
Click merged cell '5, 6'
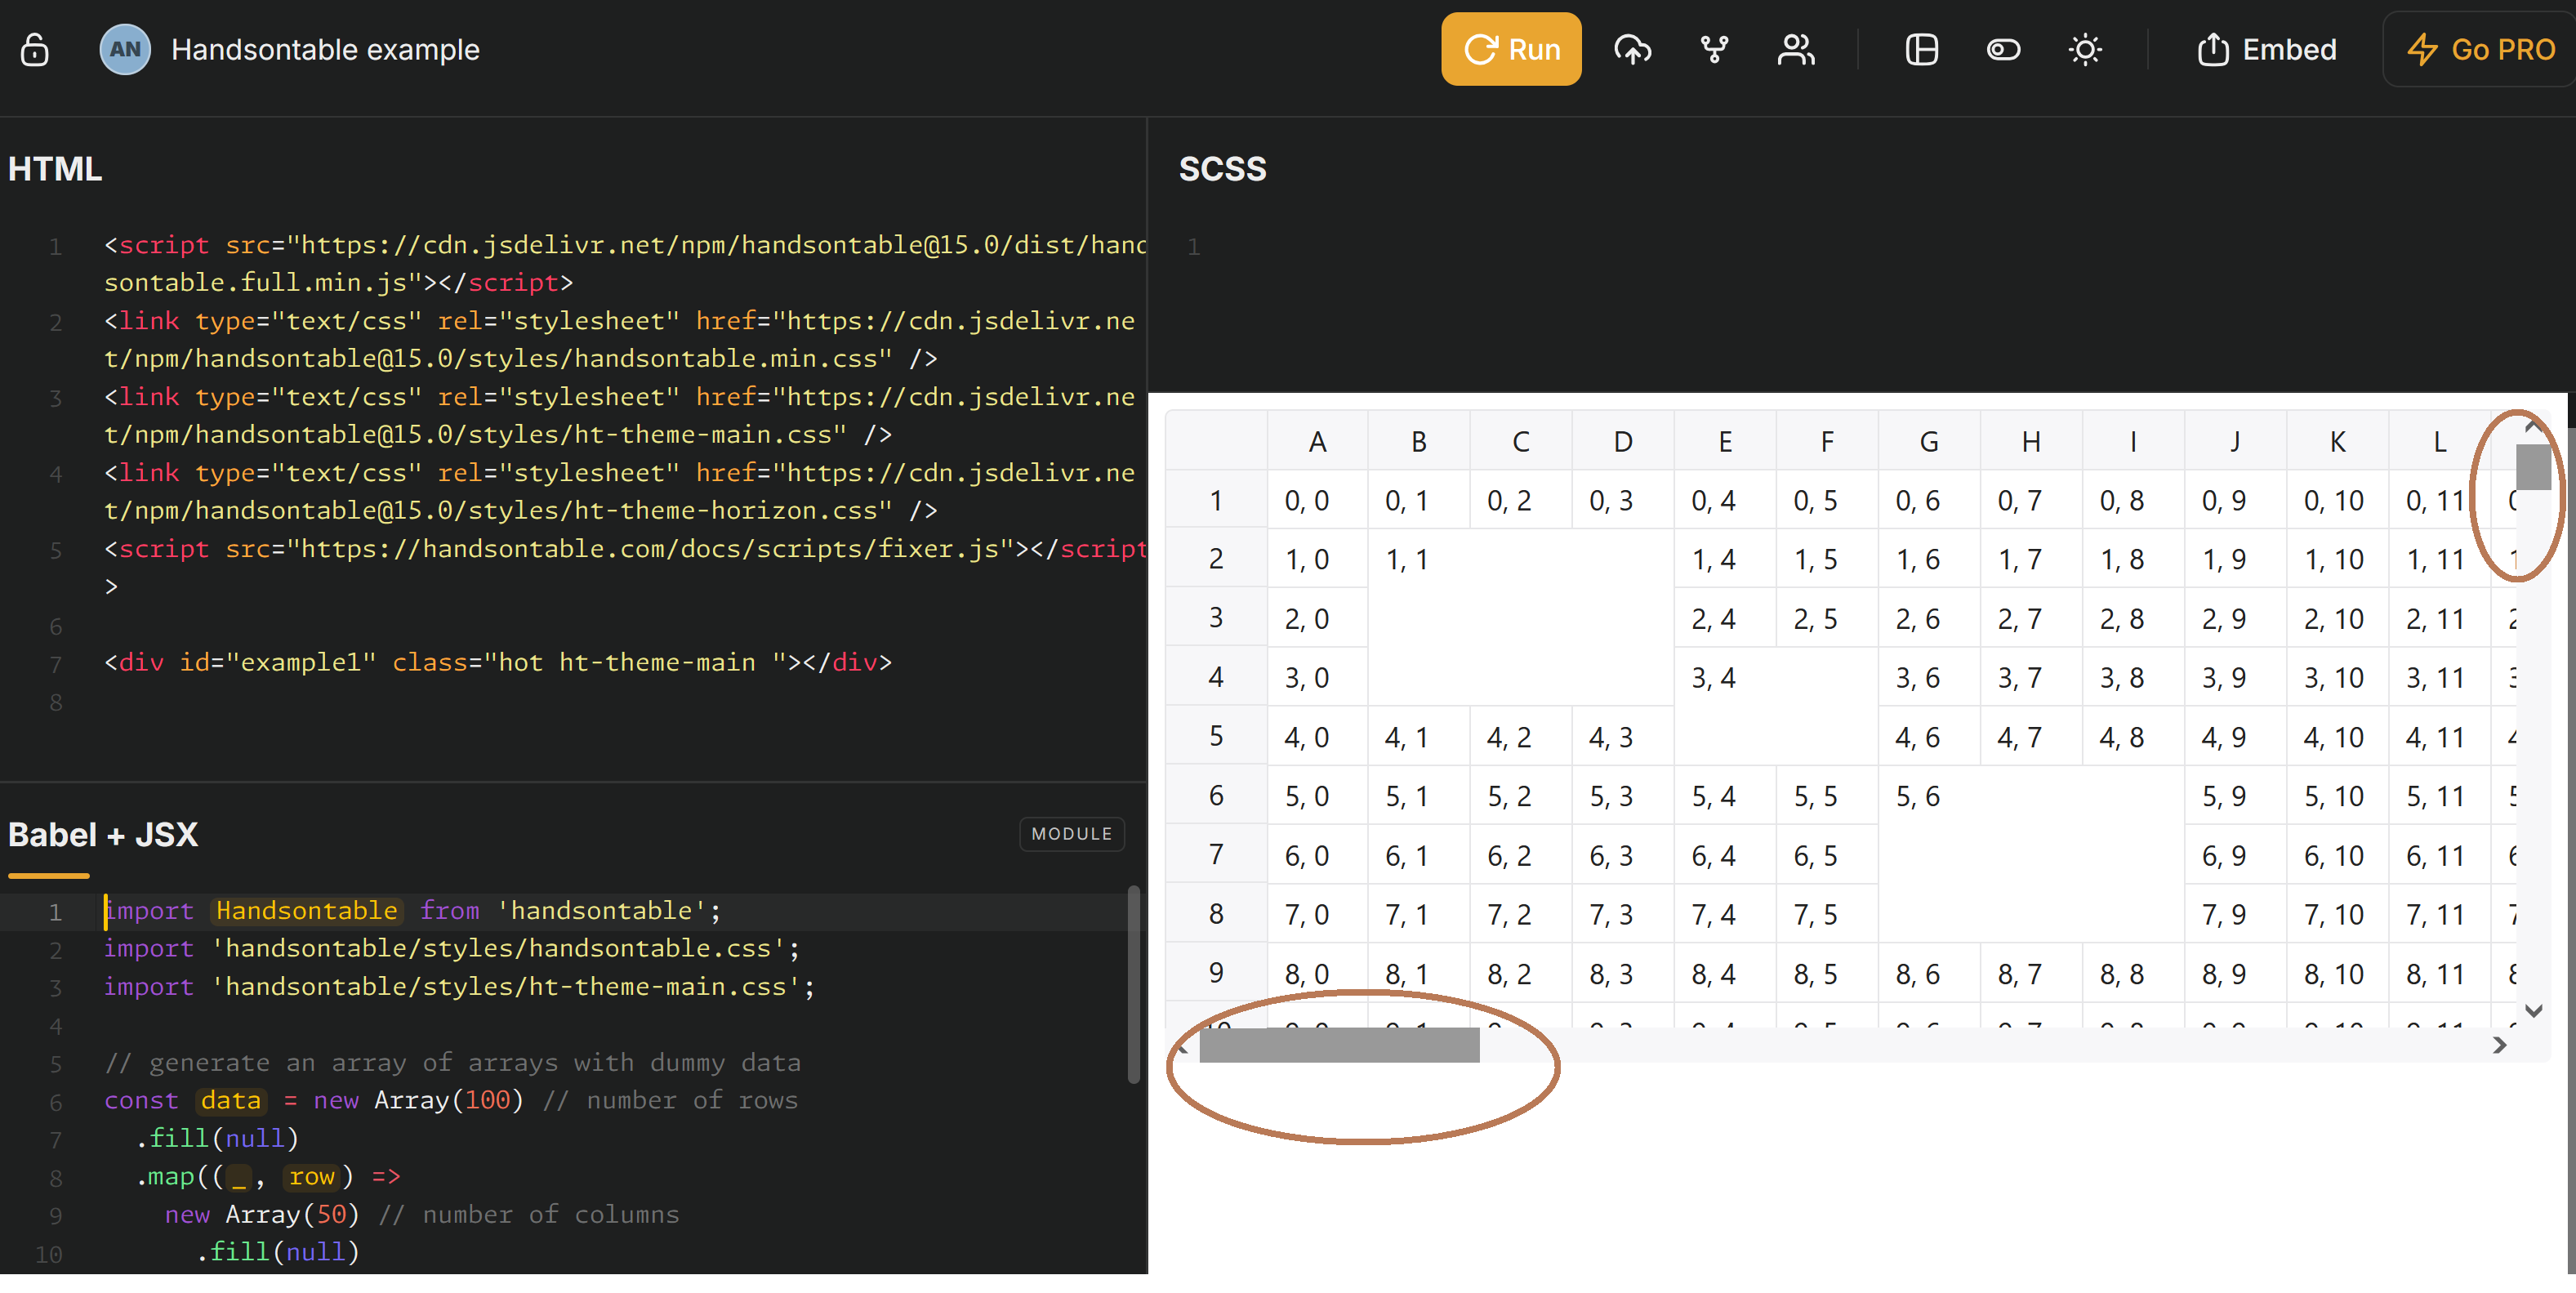(x=2031, y=855)
